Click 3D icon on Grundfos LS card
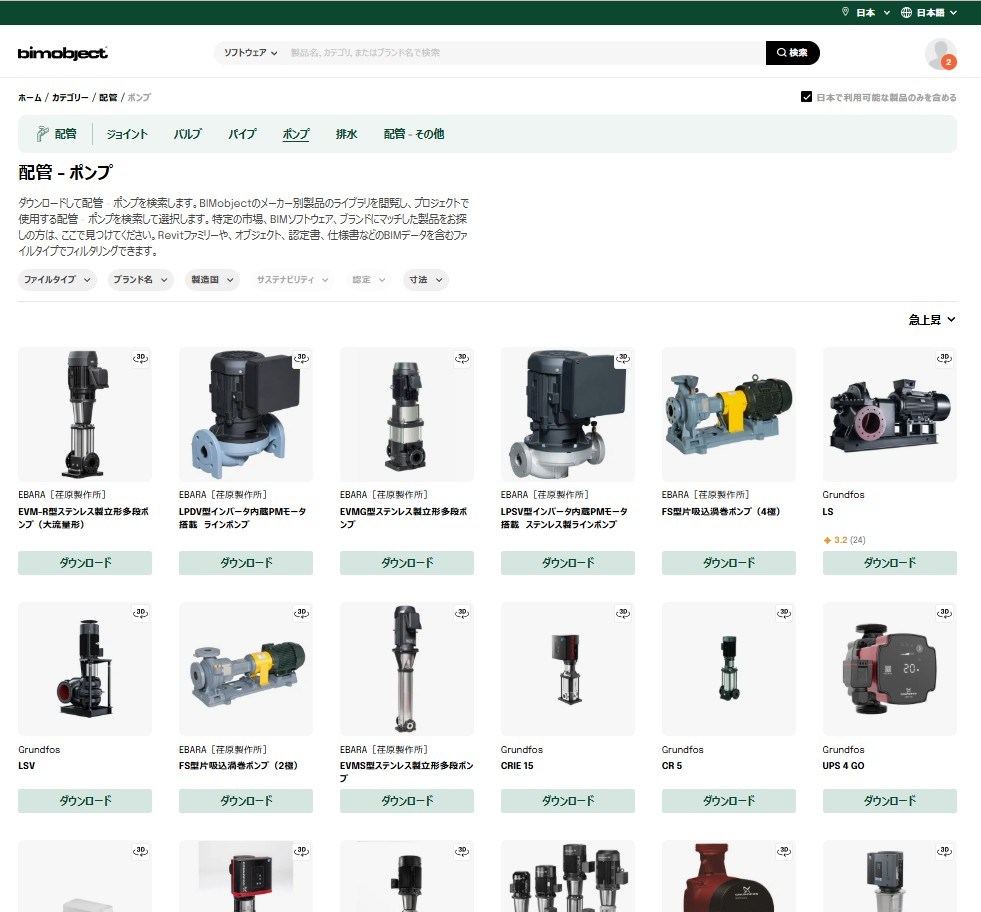 coord(945,358)
